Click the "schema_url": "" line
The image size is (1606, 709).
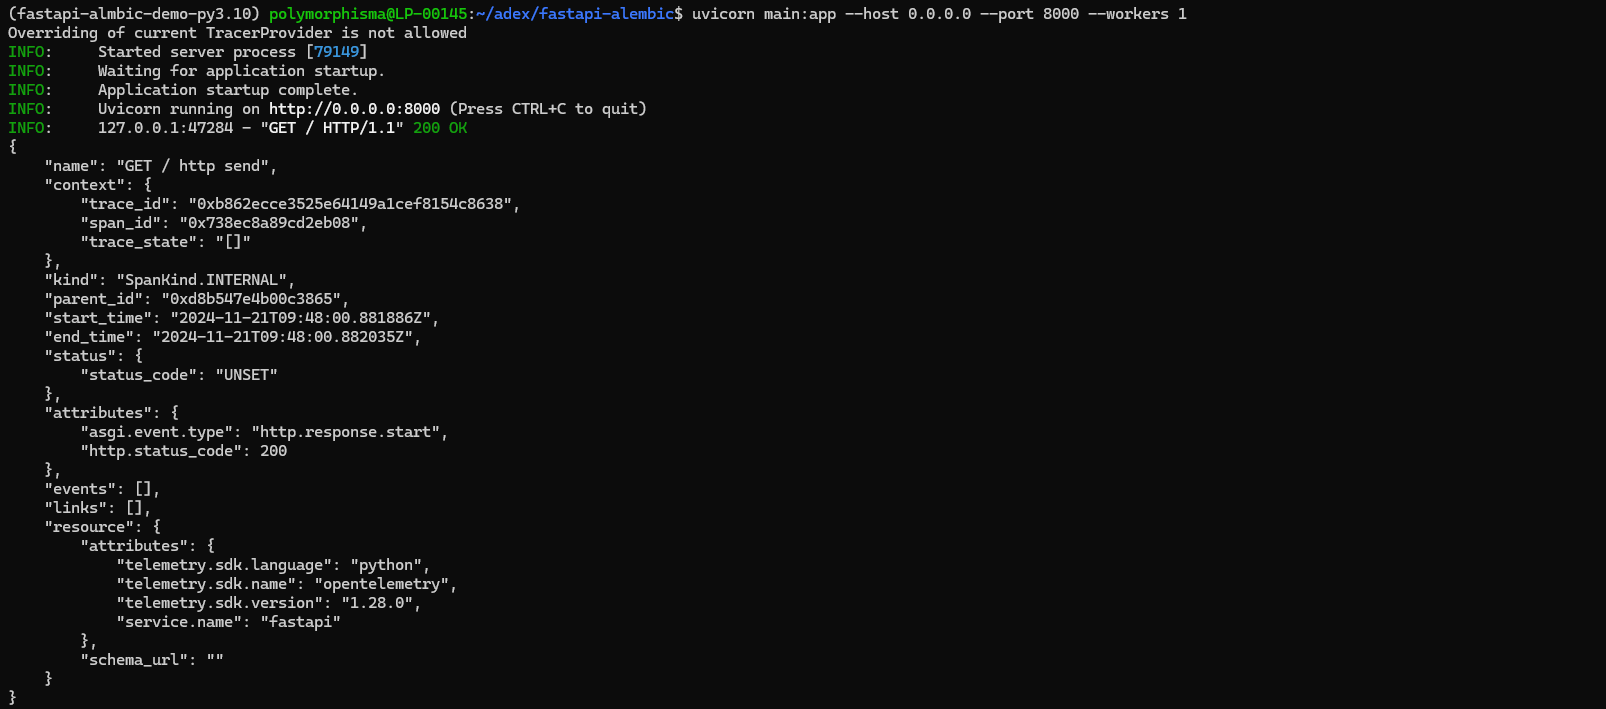click(x=152, y=660)
